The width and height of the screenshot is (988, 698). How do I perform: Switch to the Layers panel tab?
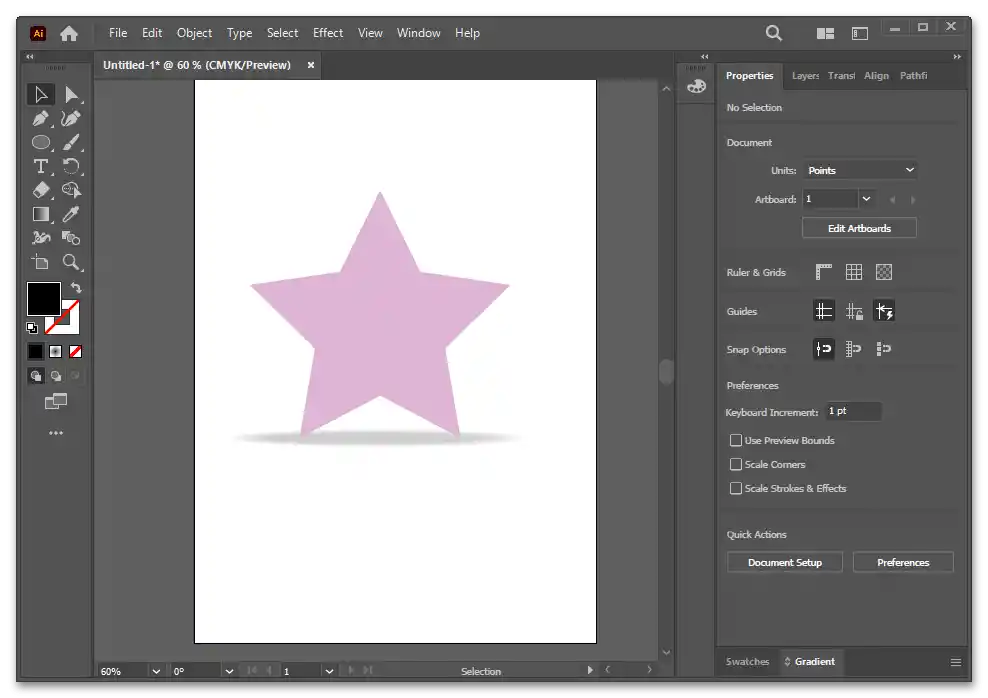coord(805,76)
